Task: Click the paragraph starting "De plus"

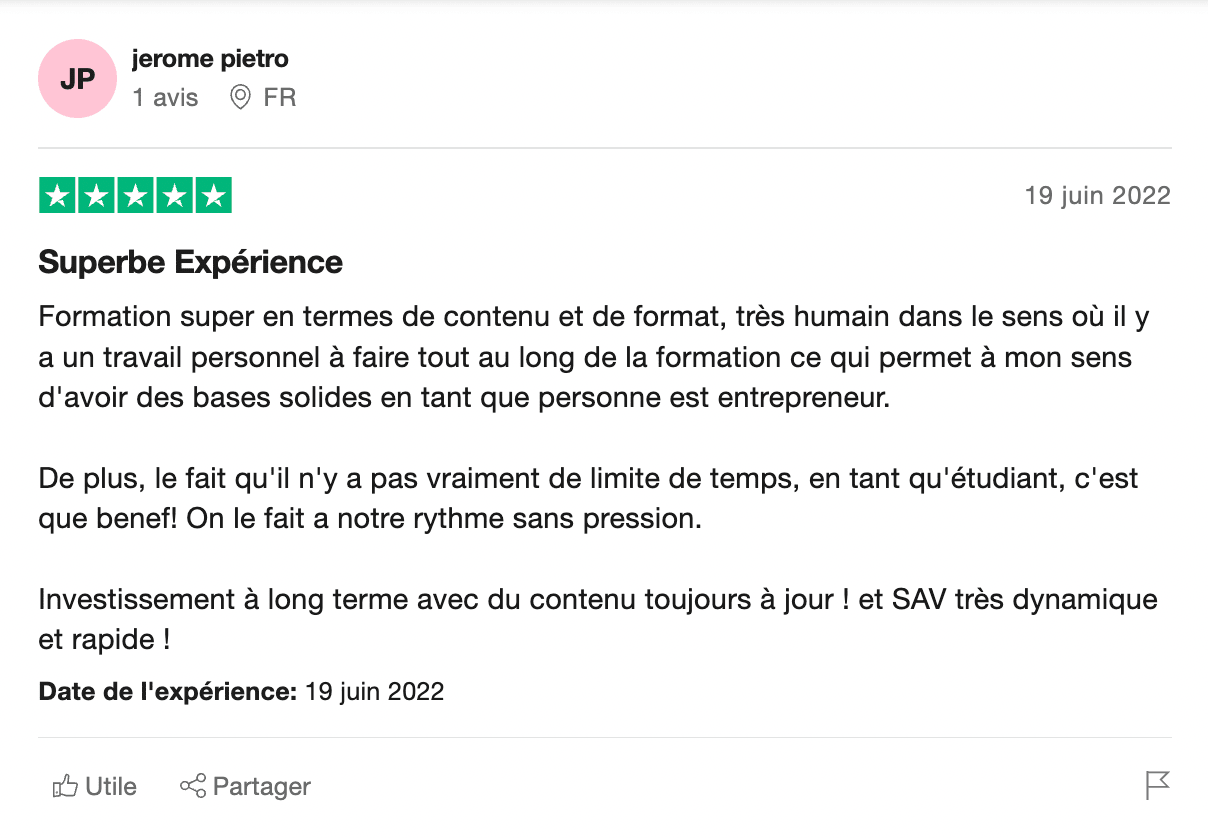Action: click(x=587, y=498)
